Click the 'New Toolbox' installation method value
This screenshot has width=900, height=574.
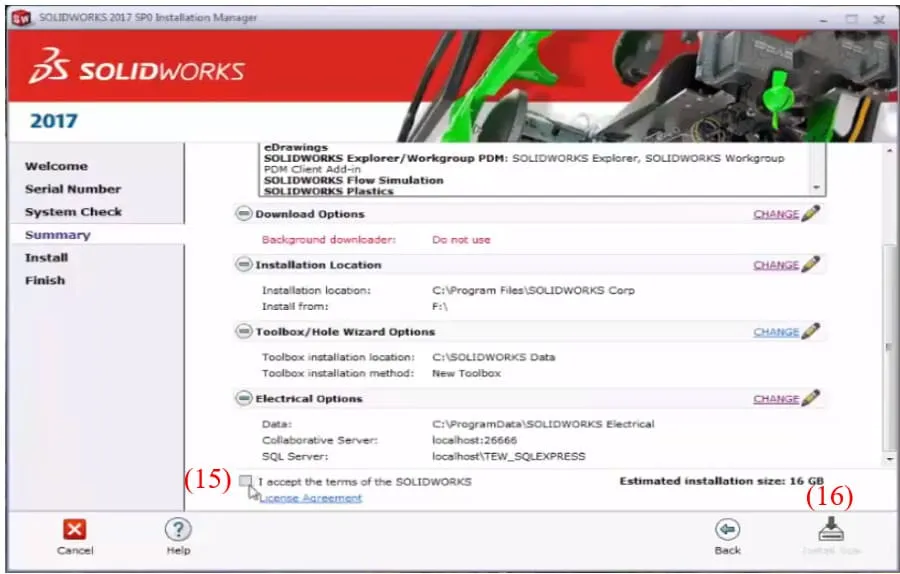pyautogui.click(x=466, y=373)
